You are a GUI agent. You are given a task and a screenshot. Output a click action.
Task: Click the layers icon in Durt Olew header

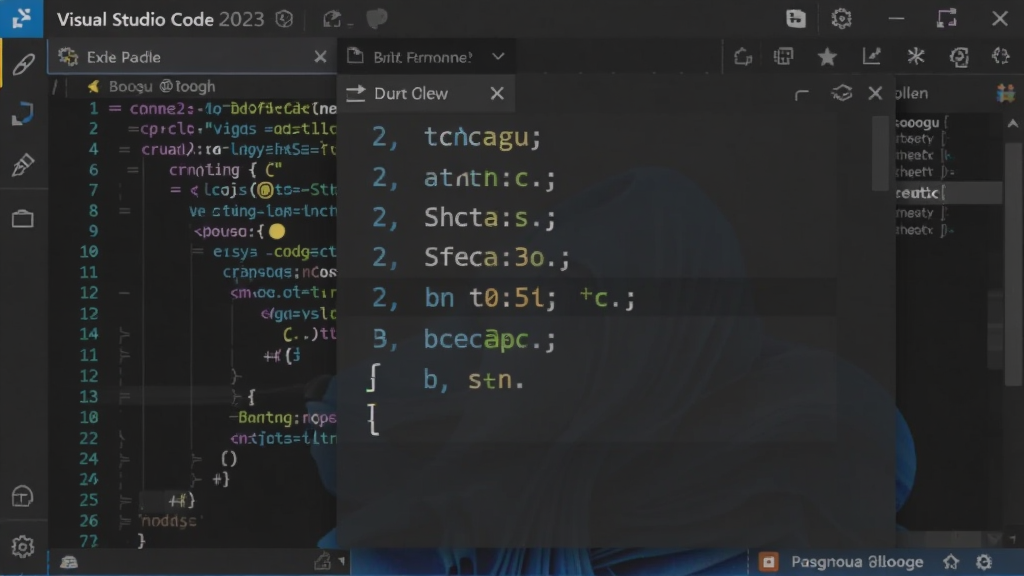tap(842, 93)
